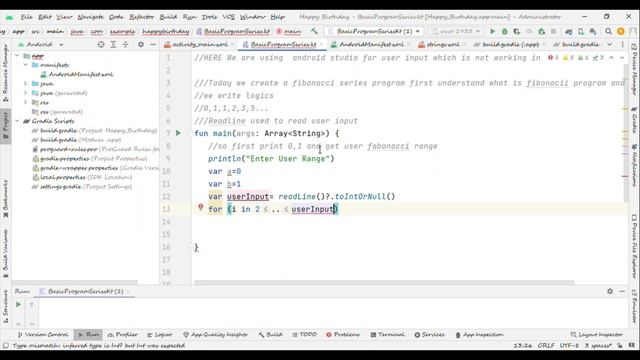Open Run panel settings gear
This screenshot has width=640, height=360.
tap(610, 291)
